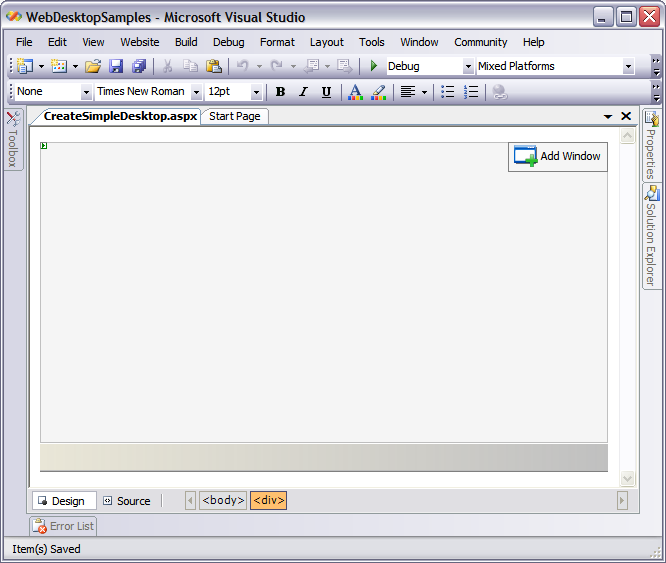Open the Community menu
The height and width of the screenshot is (563, 666).
[x=481, y=42]
